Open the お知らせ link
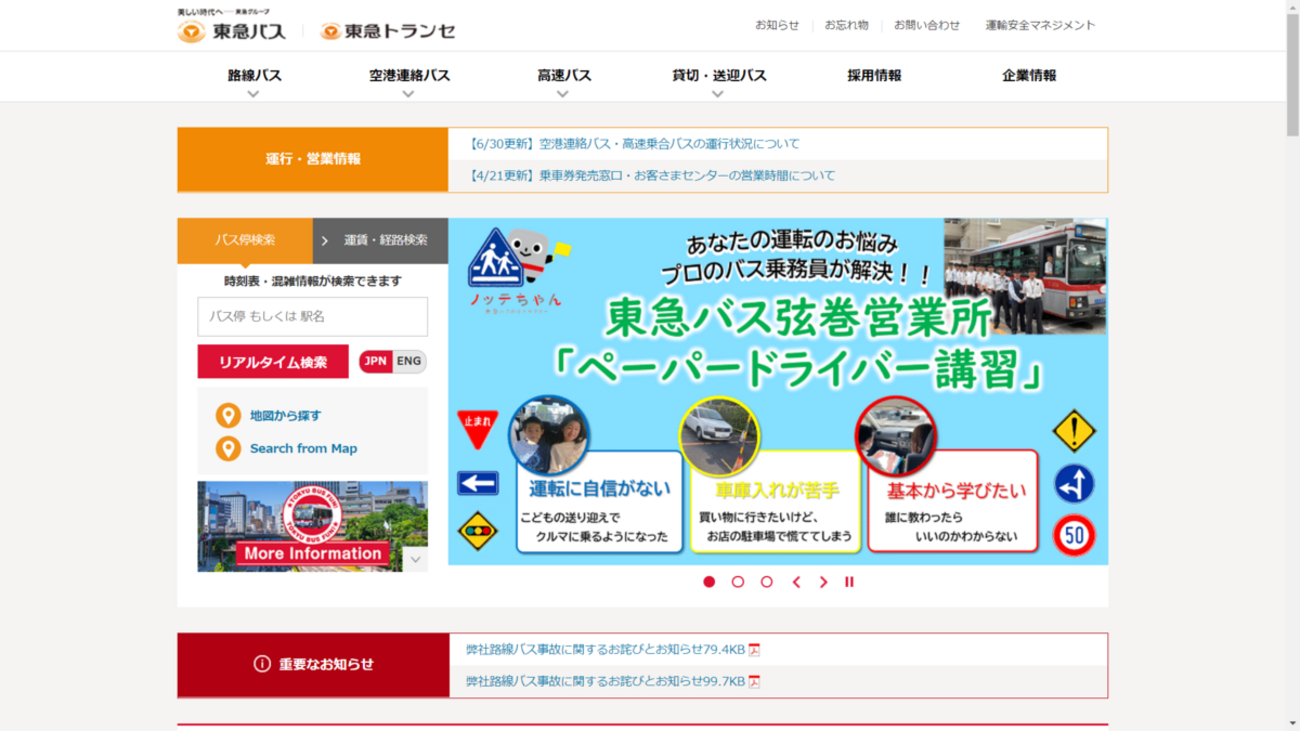 coord(777,25)
